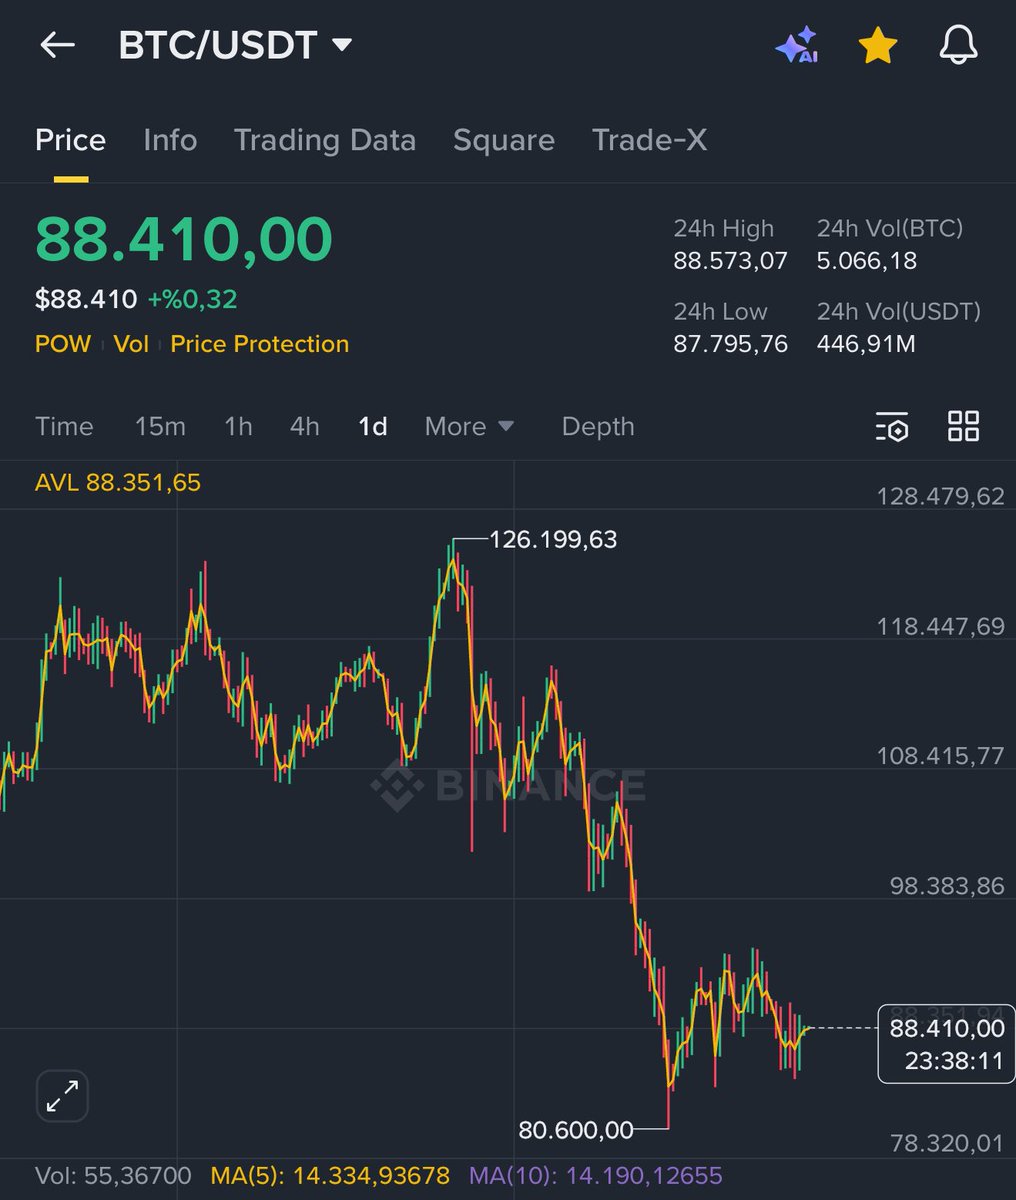The image size is (1016, 1200).
Task: Open the Price Protection link
Action: tap(260, 344)
